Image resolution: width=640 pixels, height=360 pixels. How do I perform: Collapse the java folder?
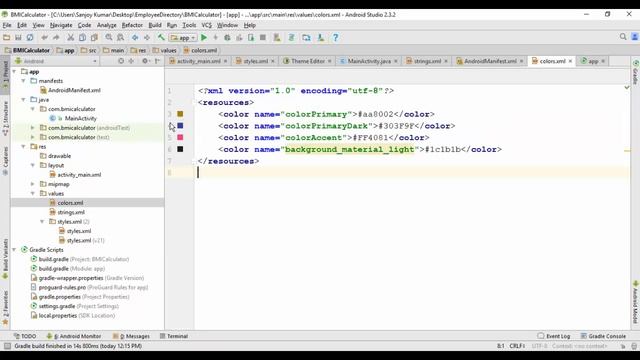click(x=24, y=100)
